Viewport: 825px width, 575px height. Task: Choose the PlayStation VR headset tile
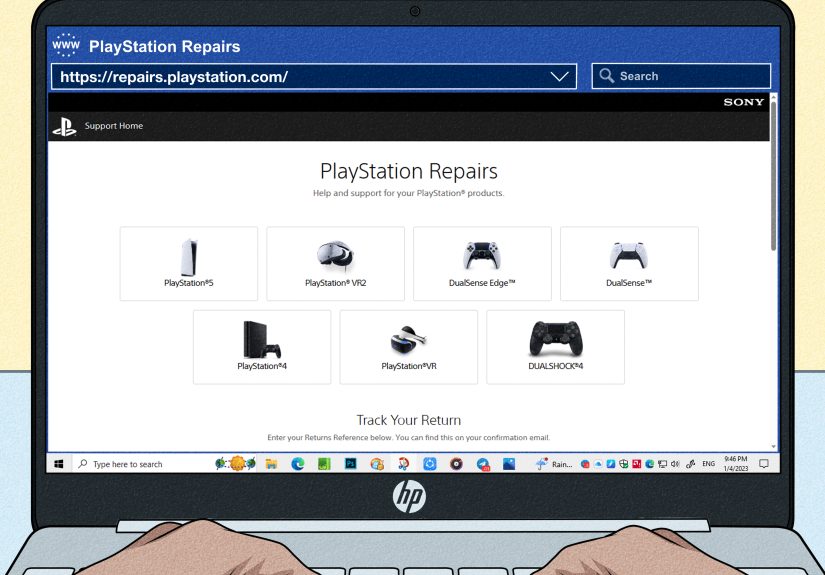[409, 347]
